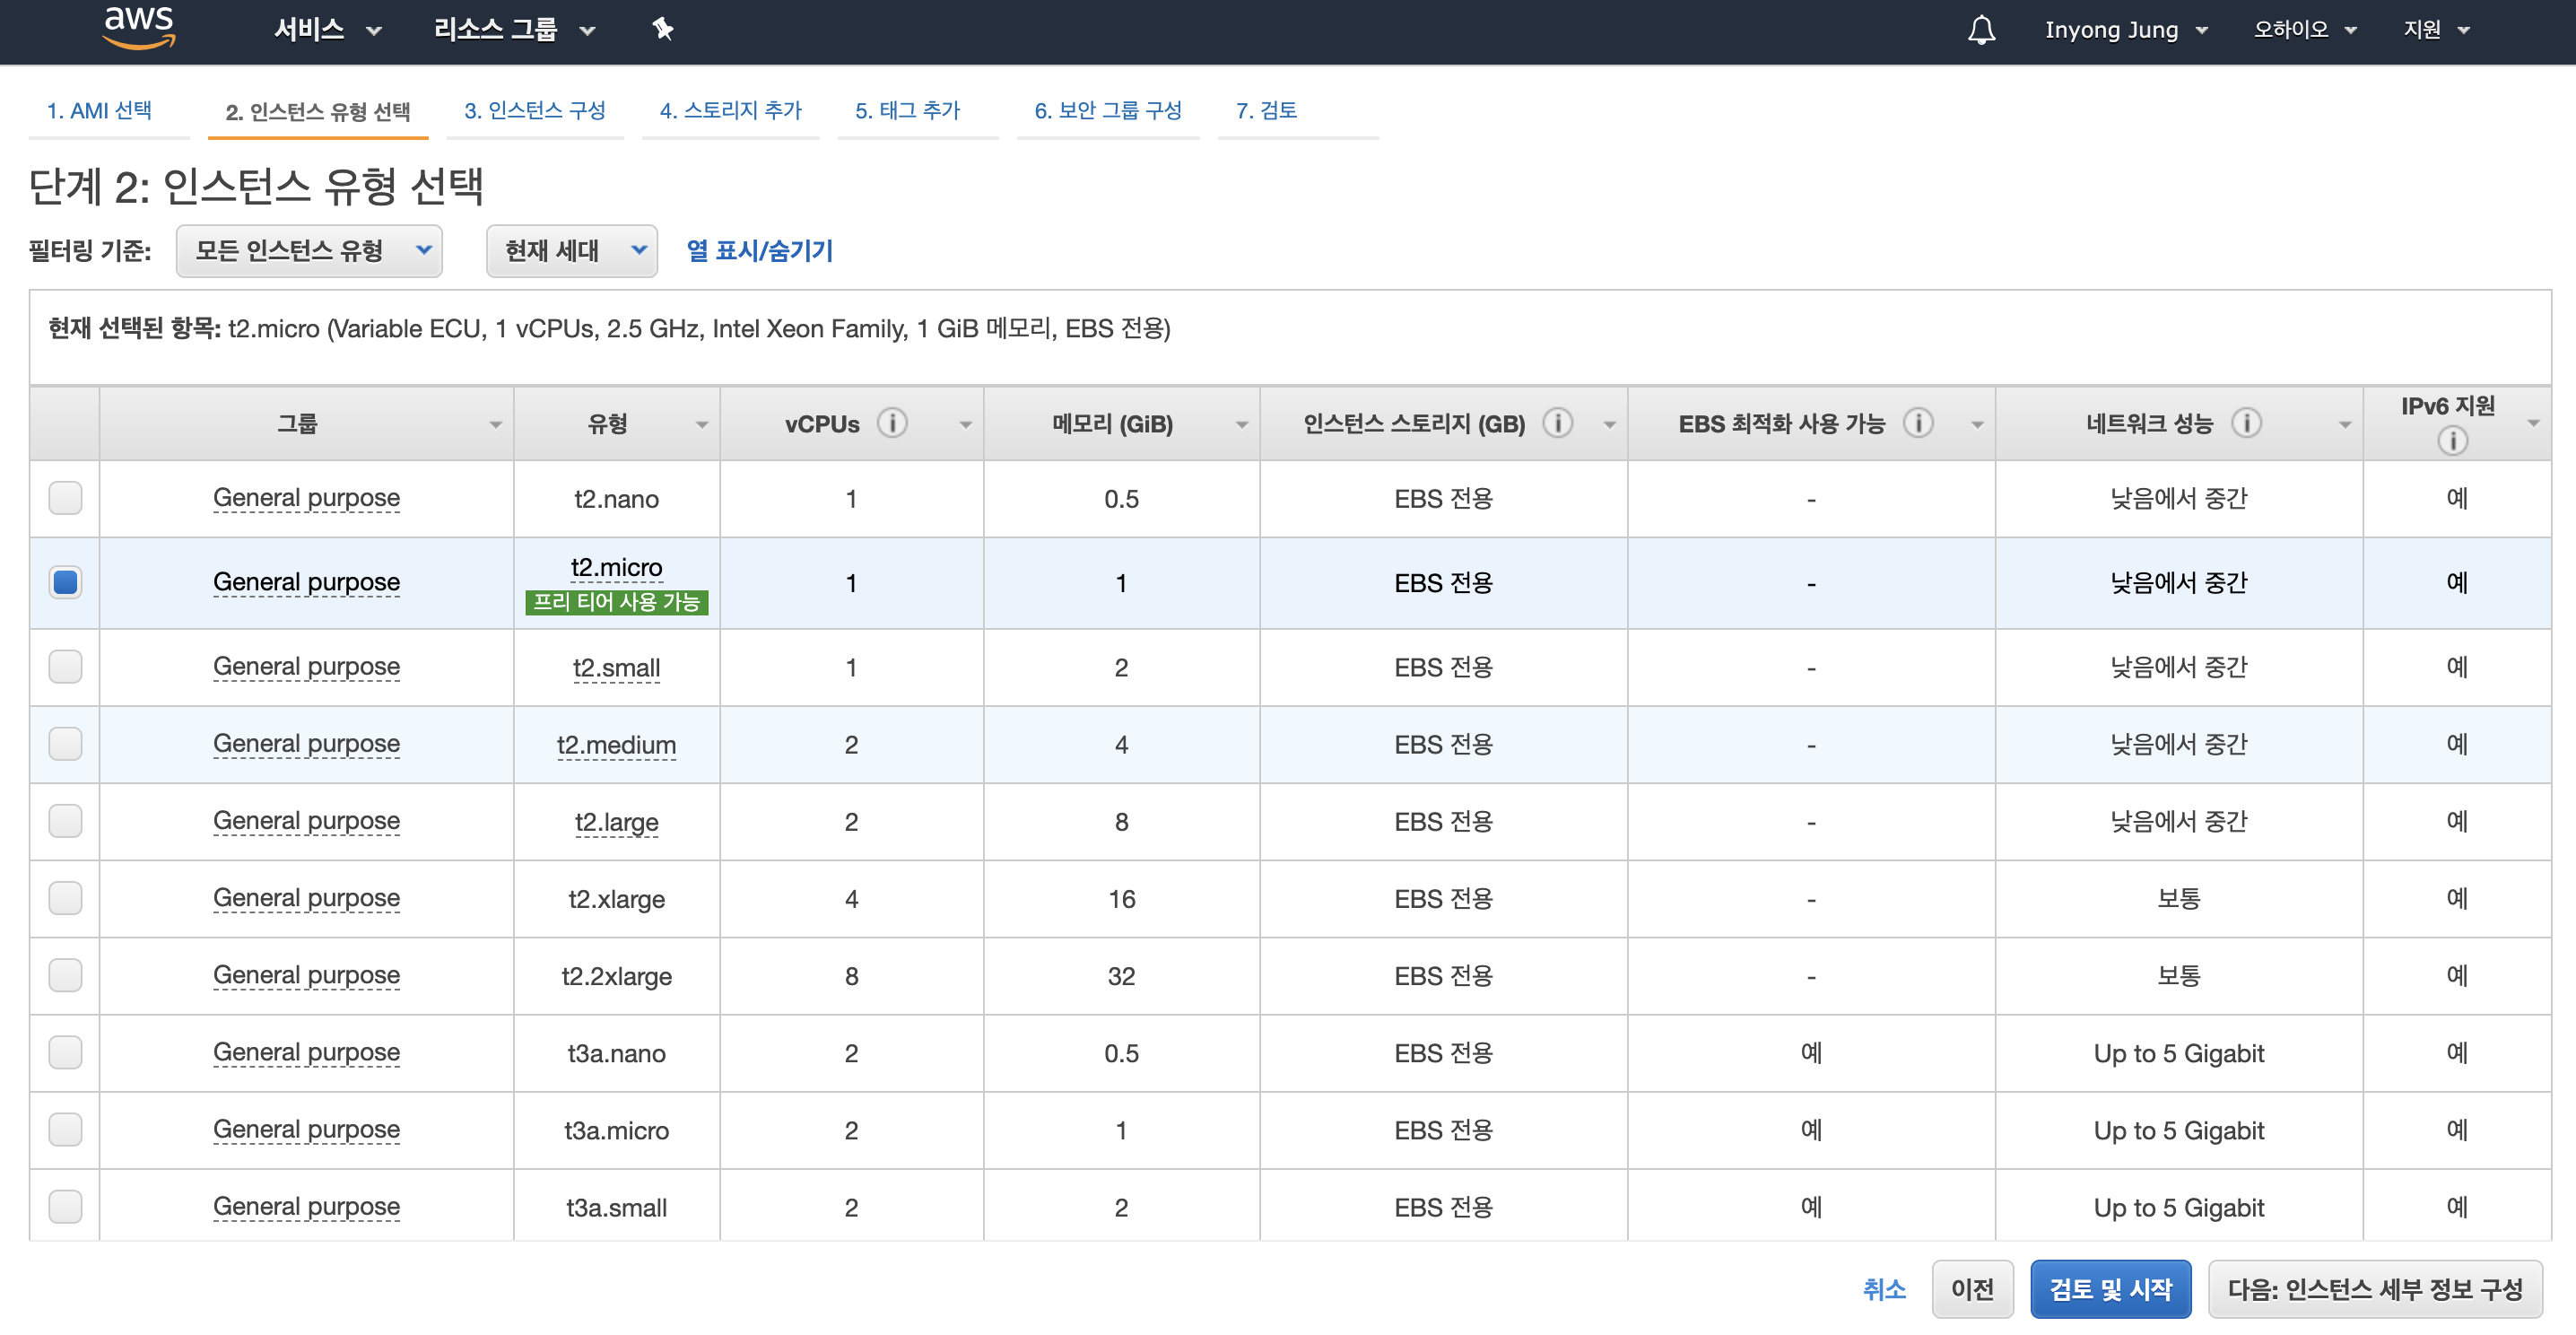This screenshot has height=1335, width=2576.
Task: Click the 검토 및 시작 button
Action: [x=2110, y=1289]
